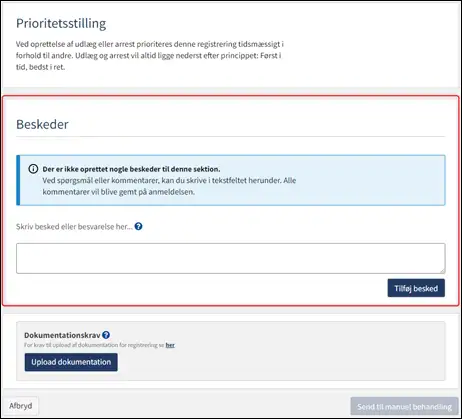
Task: Click the 'Skriv besked eller besvarelse her...' label
Action: (74, 227)
